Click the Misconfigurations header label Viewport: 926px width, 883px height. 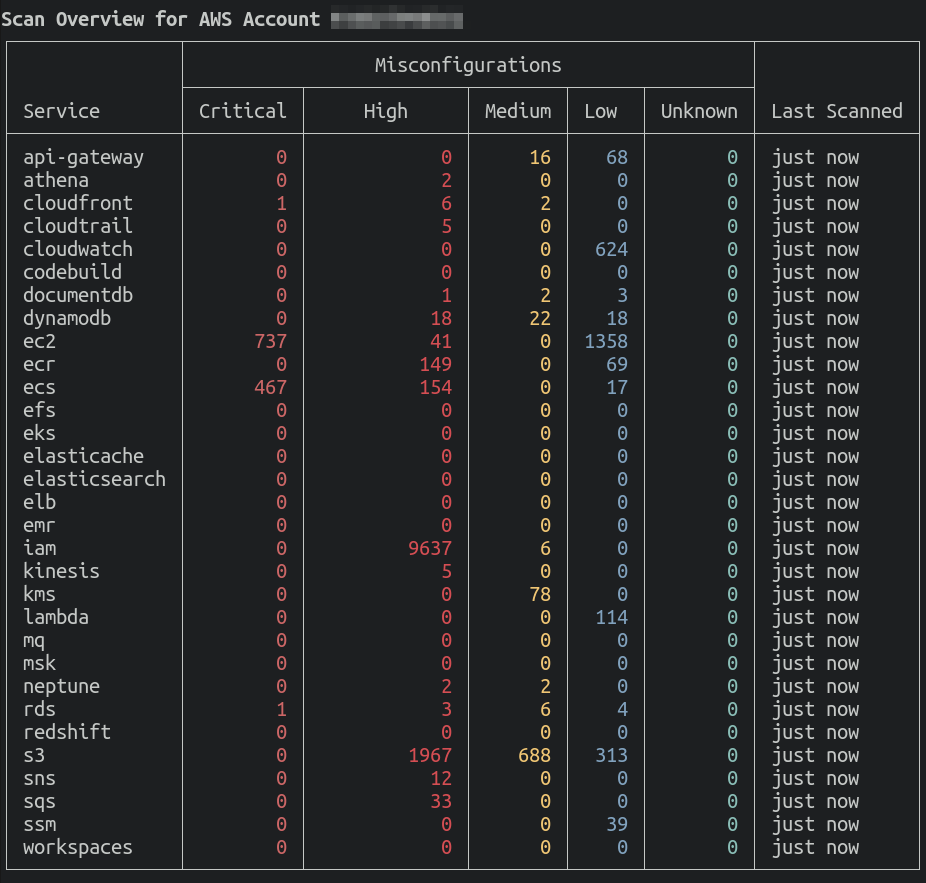467,64
